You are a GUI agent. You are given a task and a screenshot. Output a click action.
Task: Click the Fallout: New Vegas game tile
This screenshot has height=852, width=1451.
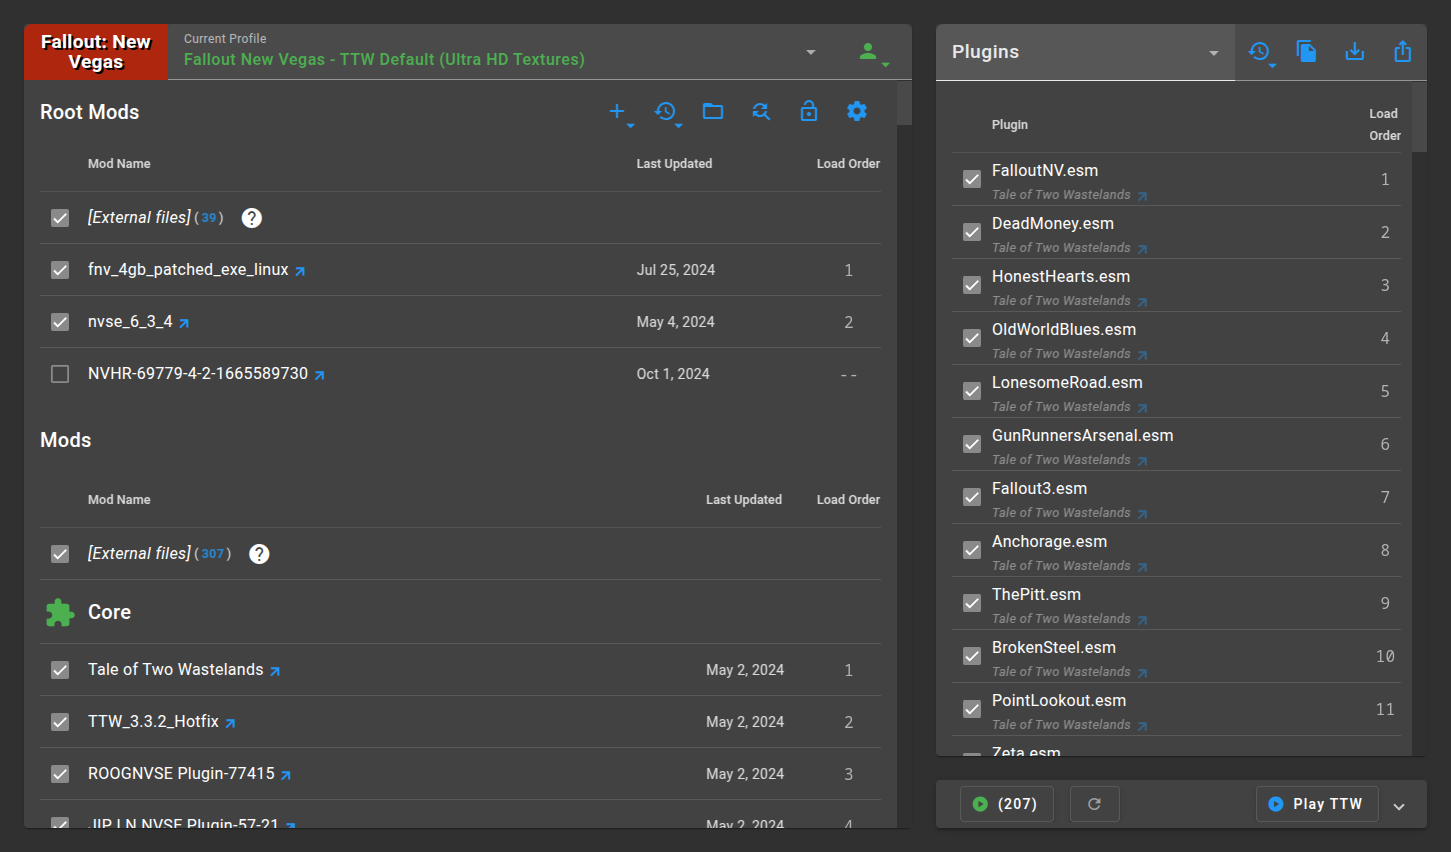tap(96, 52)
